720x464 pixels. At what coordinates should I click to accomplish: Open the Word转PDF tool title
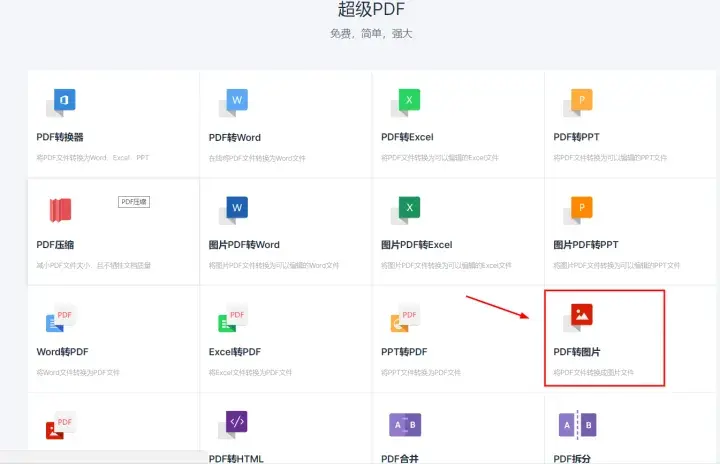pos(62,352)
